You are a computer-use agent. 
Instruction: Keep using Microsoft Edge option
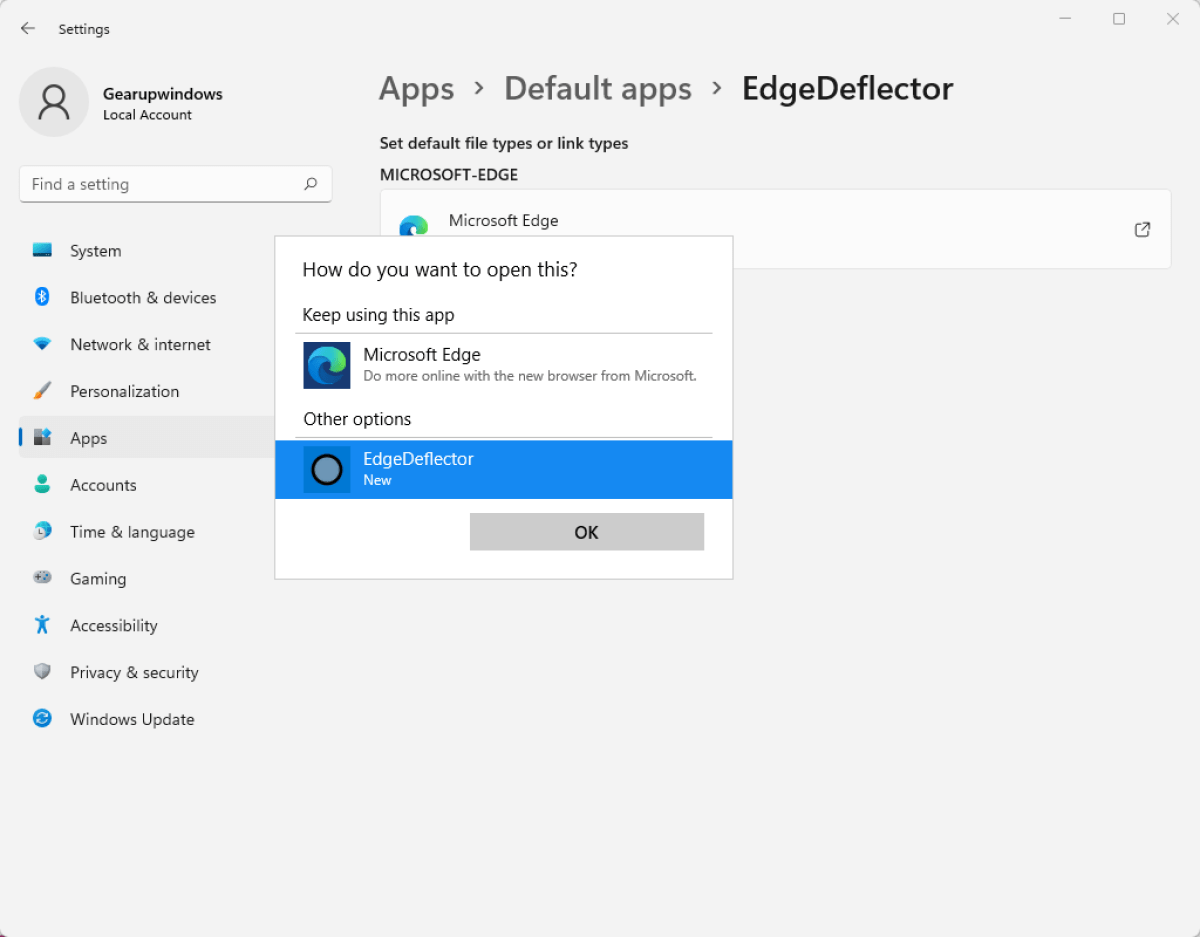click(504, 365)
